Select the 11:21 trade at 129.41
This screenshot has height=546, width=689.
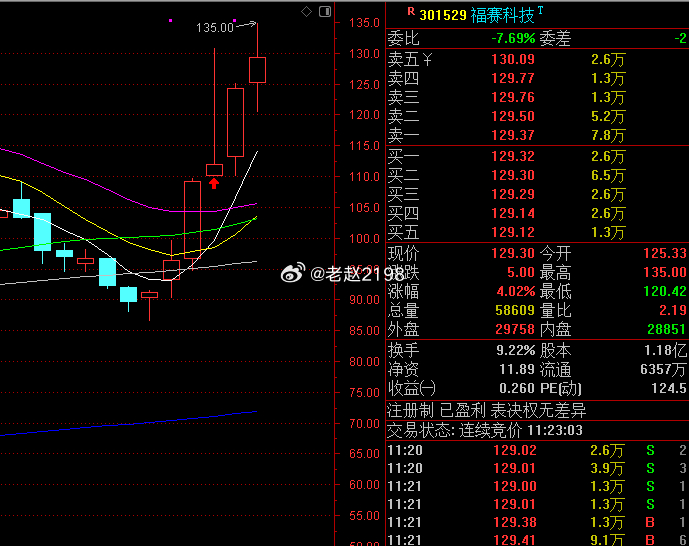(x=537, y=540)
